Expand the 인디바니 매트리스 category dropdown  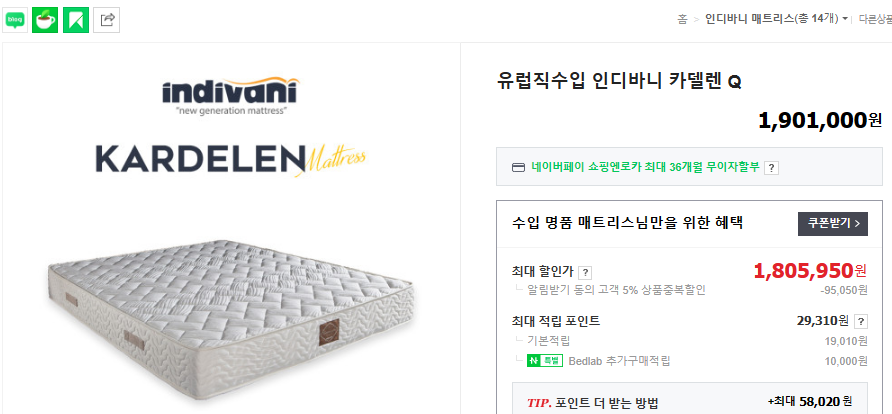(x=845, y=19)
